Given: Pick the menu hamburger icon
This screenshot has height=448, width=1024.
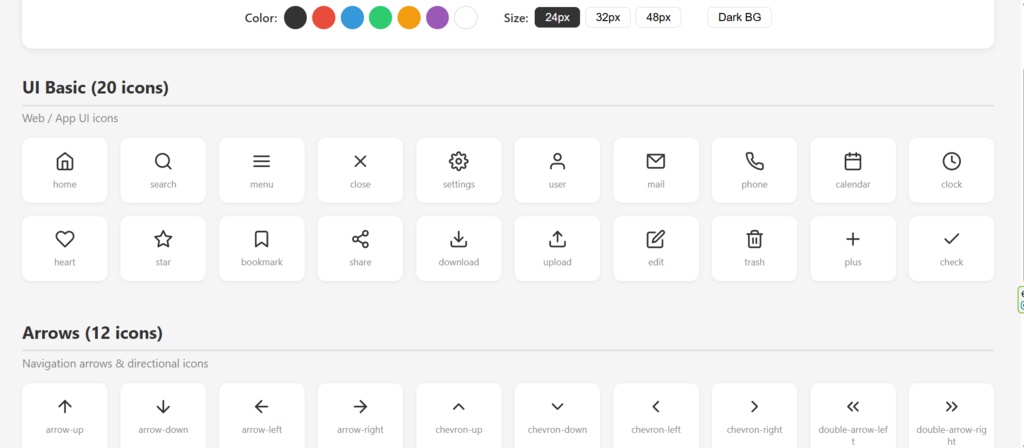Looking at the screenshot, I should point(262,161).
